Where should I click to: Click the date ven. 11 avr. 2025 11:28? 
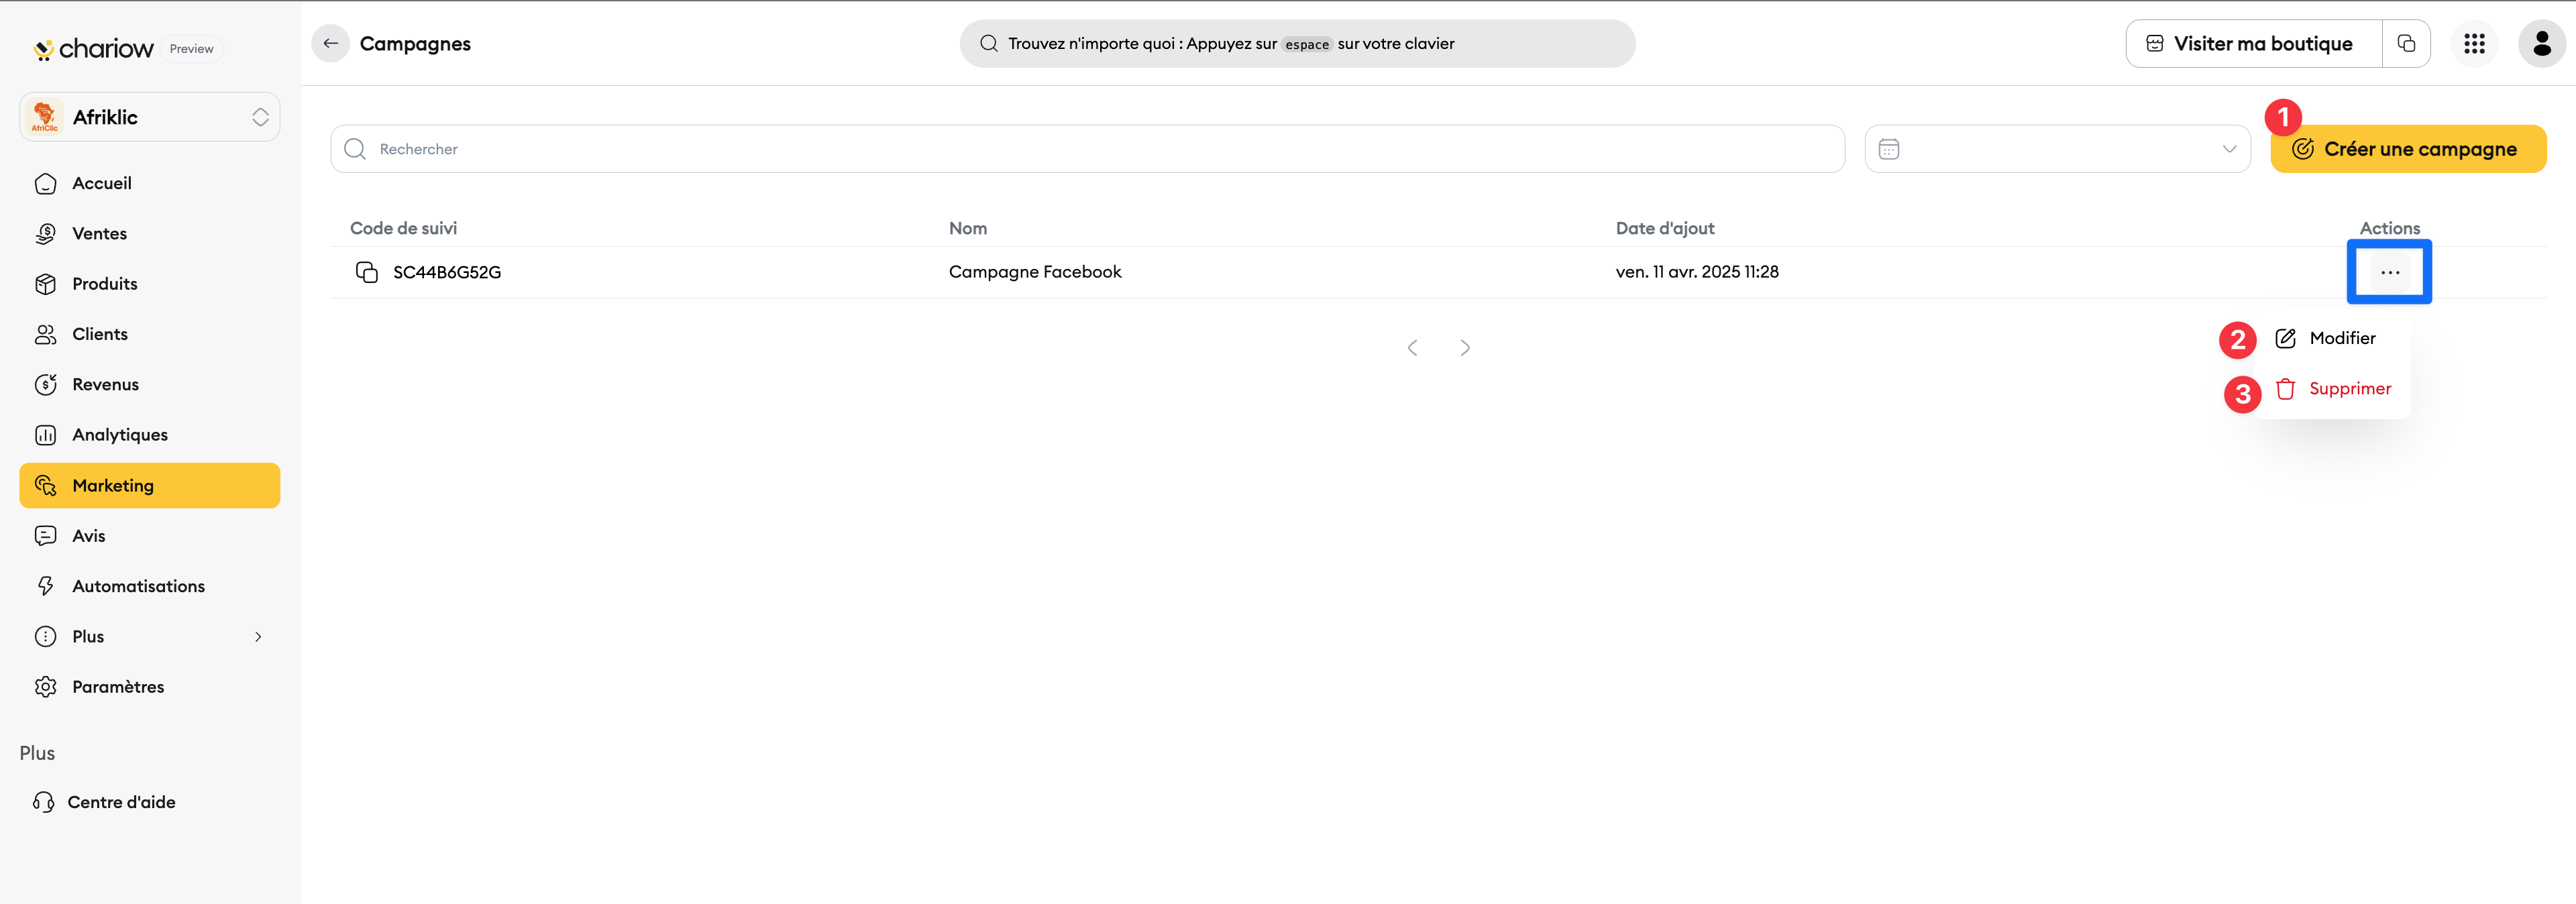[x=1697, y=272]
